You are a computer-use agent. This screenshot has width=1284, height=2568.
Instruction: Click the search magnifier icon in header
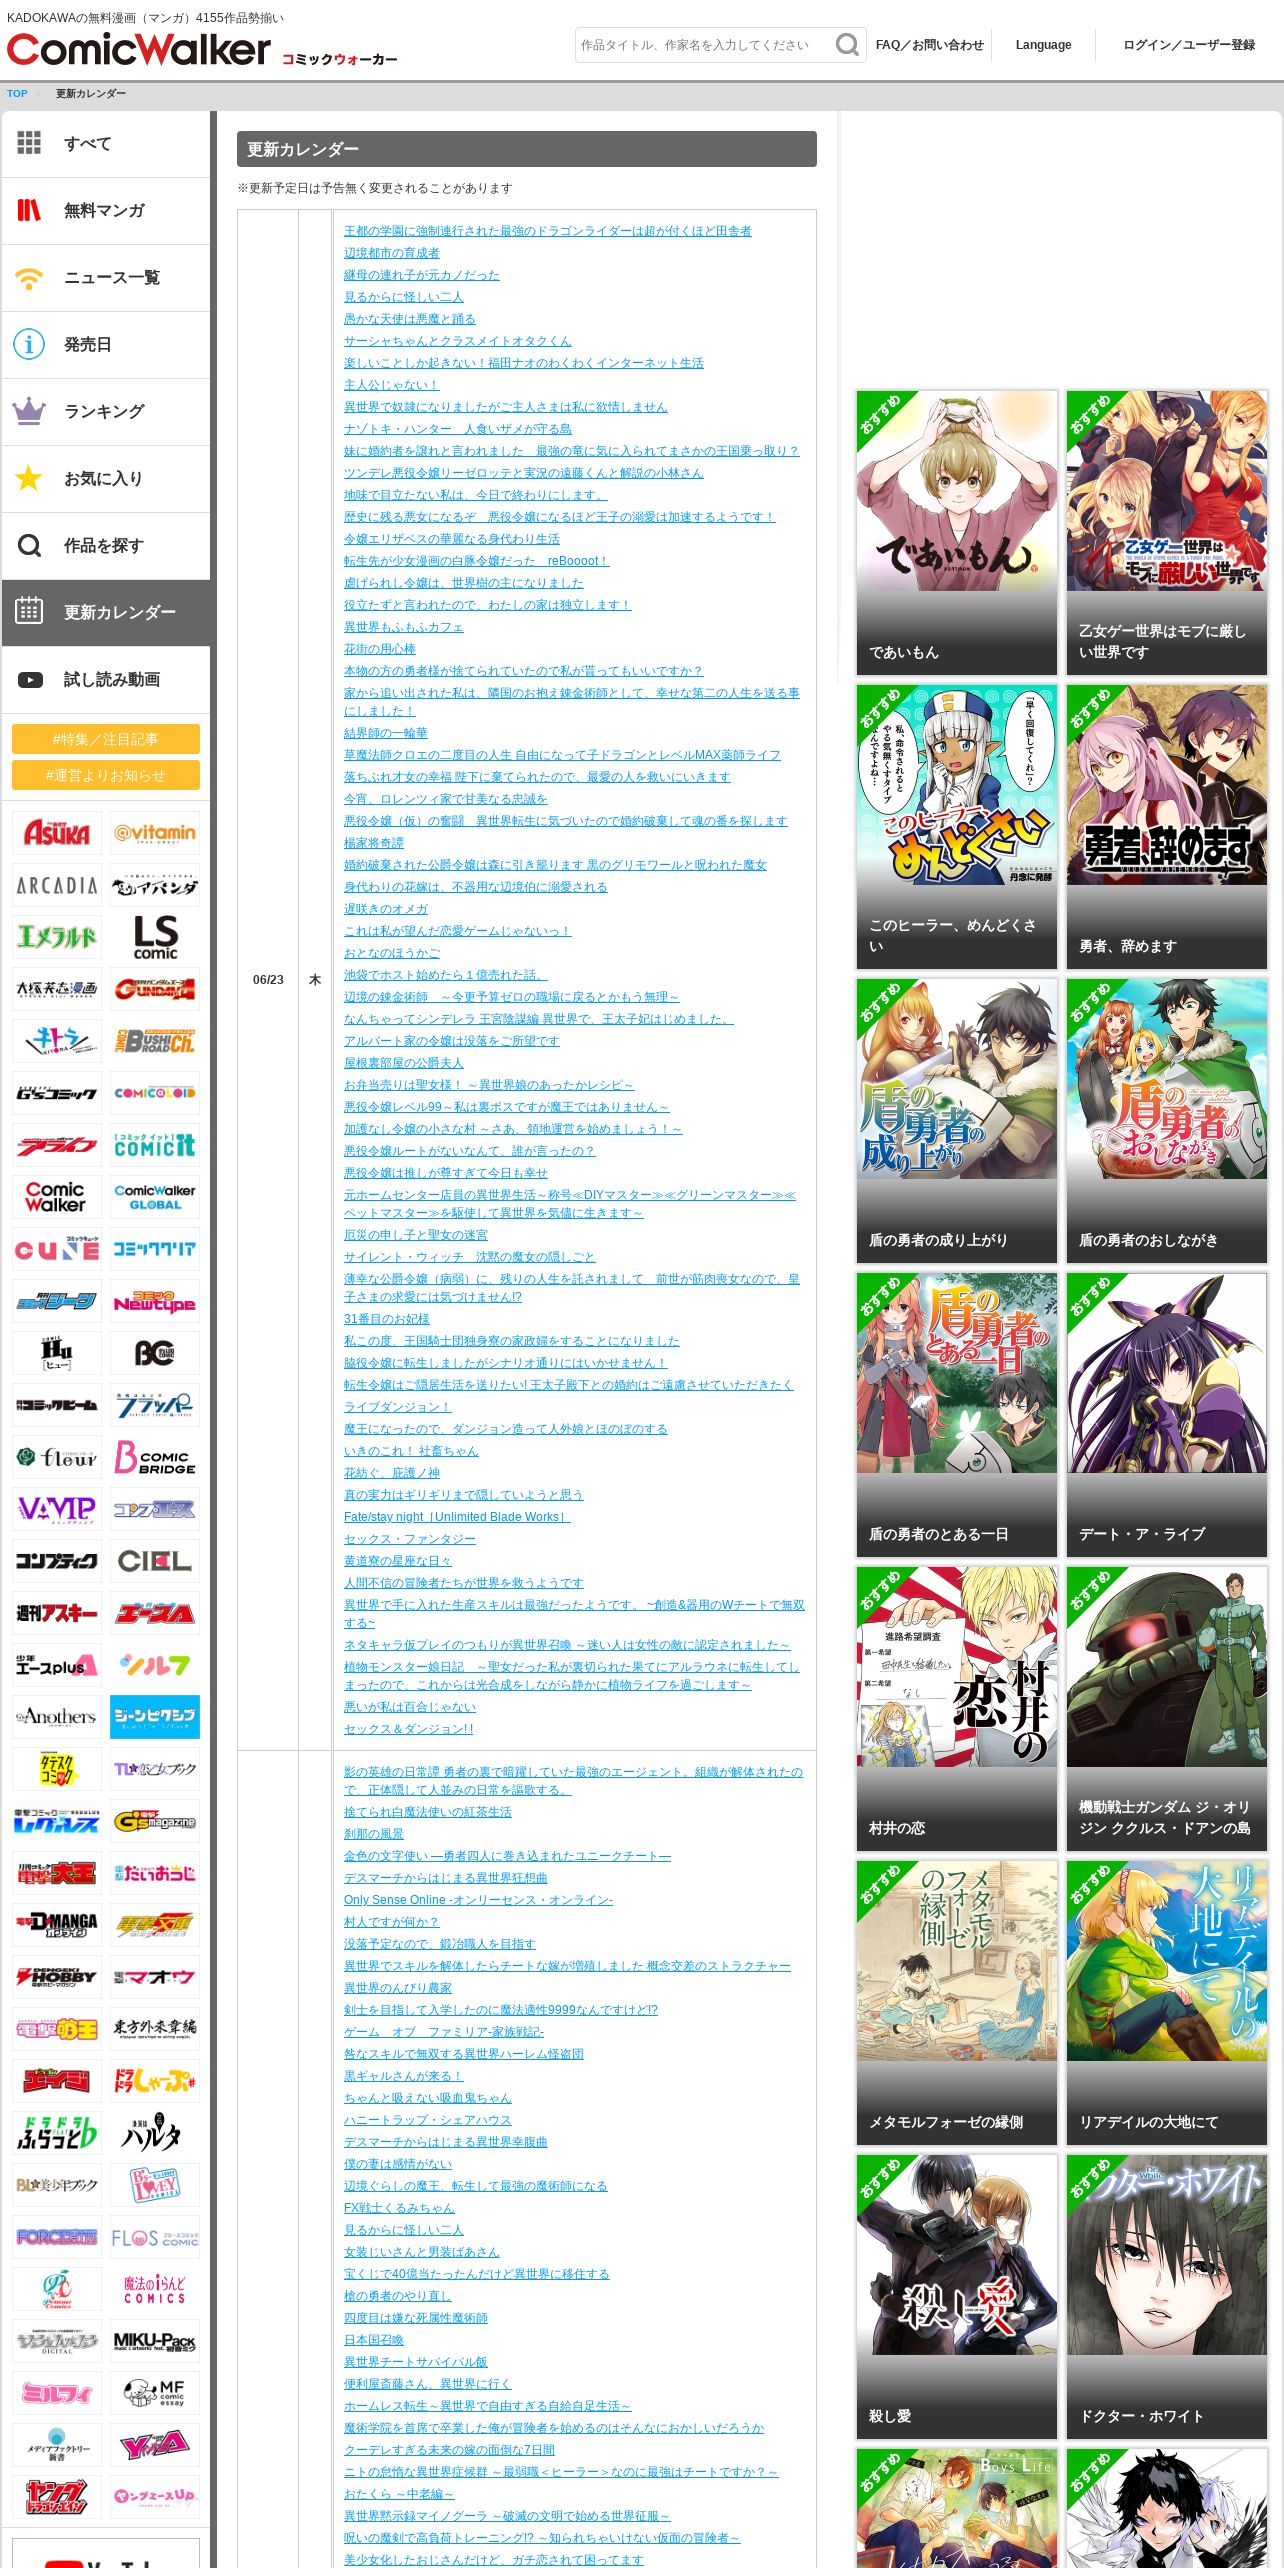846,45
